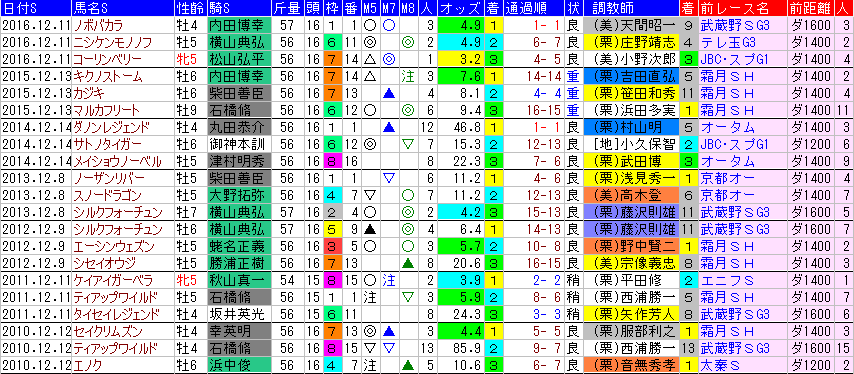854x374 pixels.
Task: Click jockey cell 御神本訓
Action: point(239,144)
